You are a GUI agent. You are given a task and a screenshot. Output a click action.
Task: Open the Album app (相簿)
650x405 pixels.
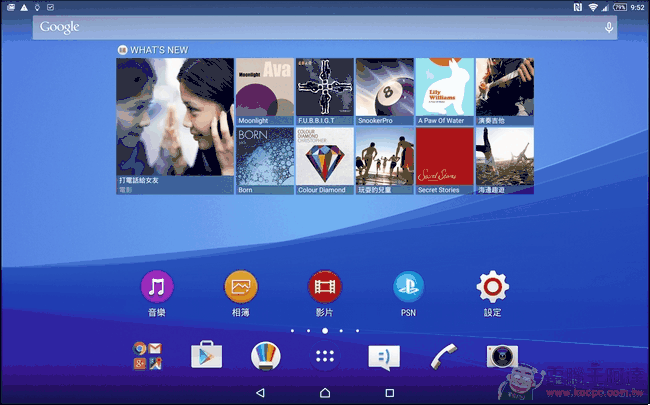241,287
